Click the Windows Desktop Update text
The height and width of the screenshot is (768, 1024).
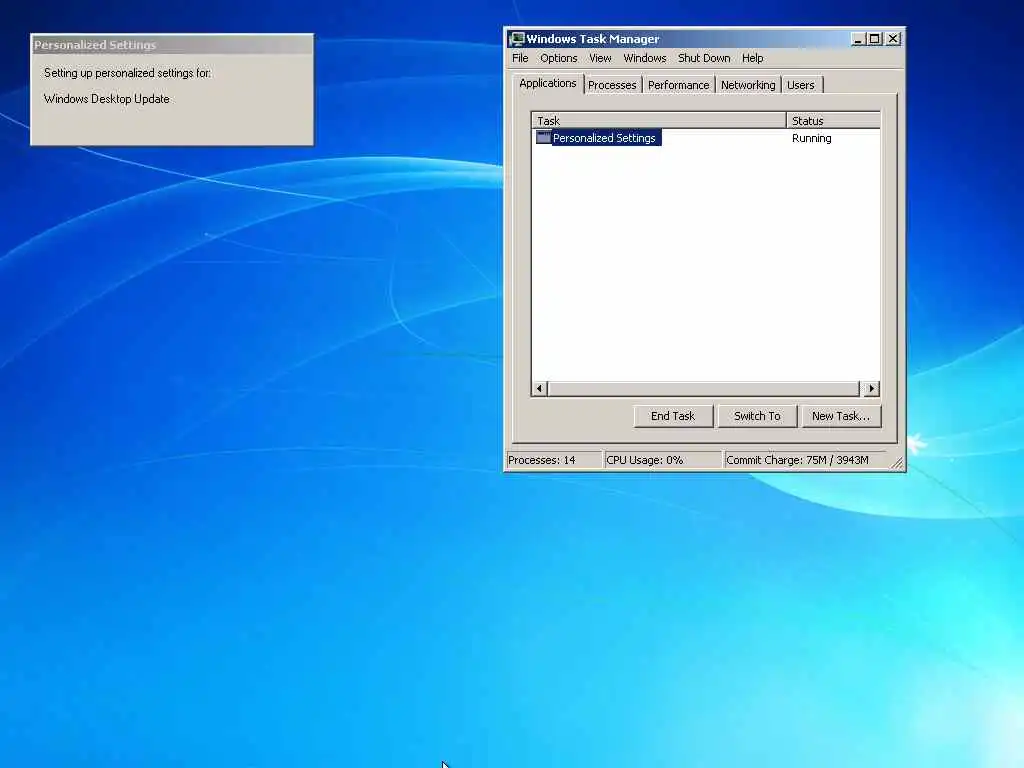click(106, 99)
